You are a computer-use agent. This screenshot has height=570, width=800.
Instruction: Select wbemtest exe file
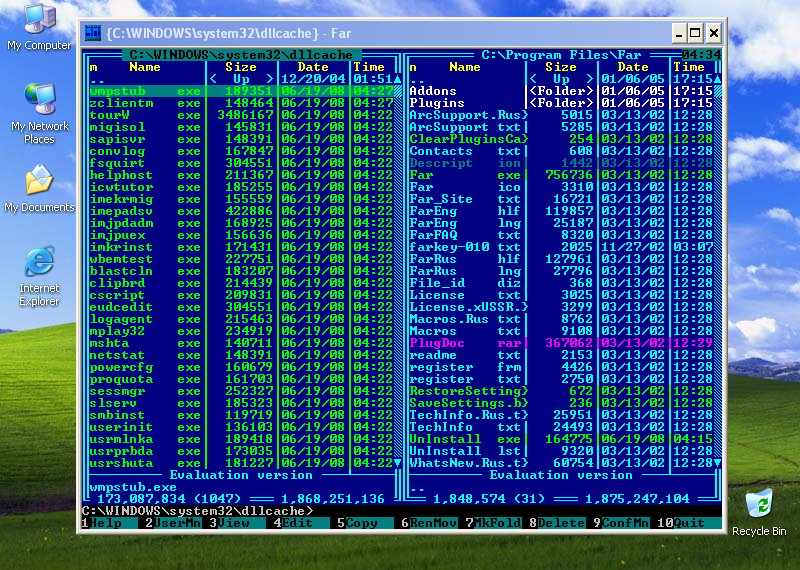(x=241, y=259)
